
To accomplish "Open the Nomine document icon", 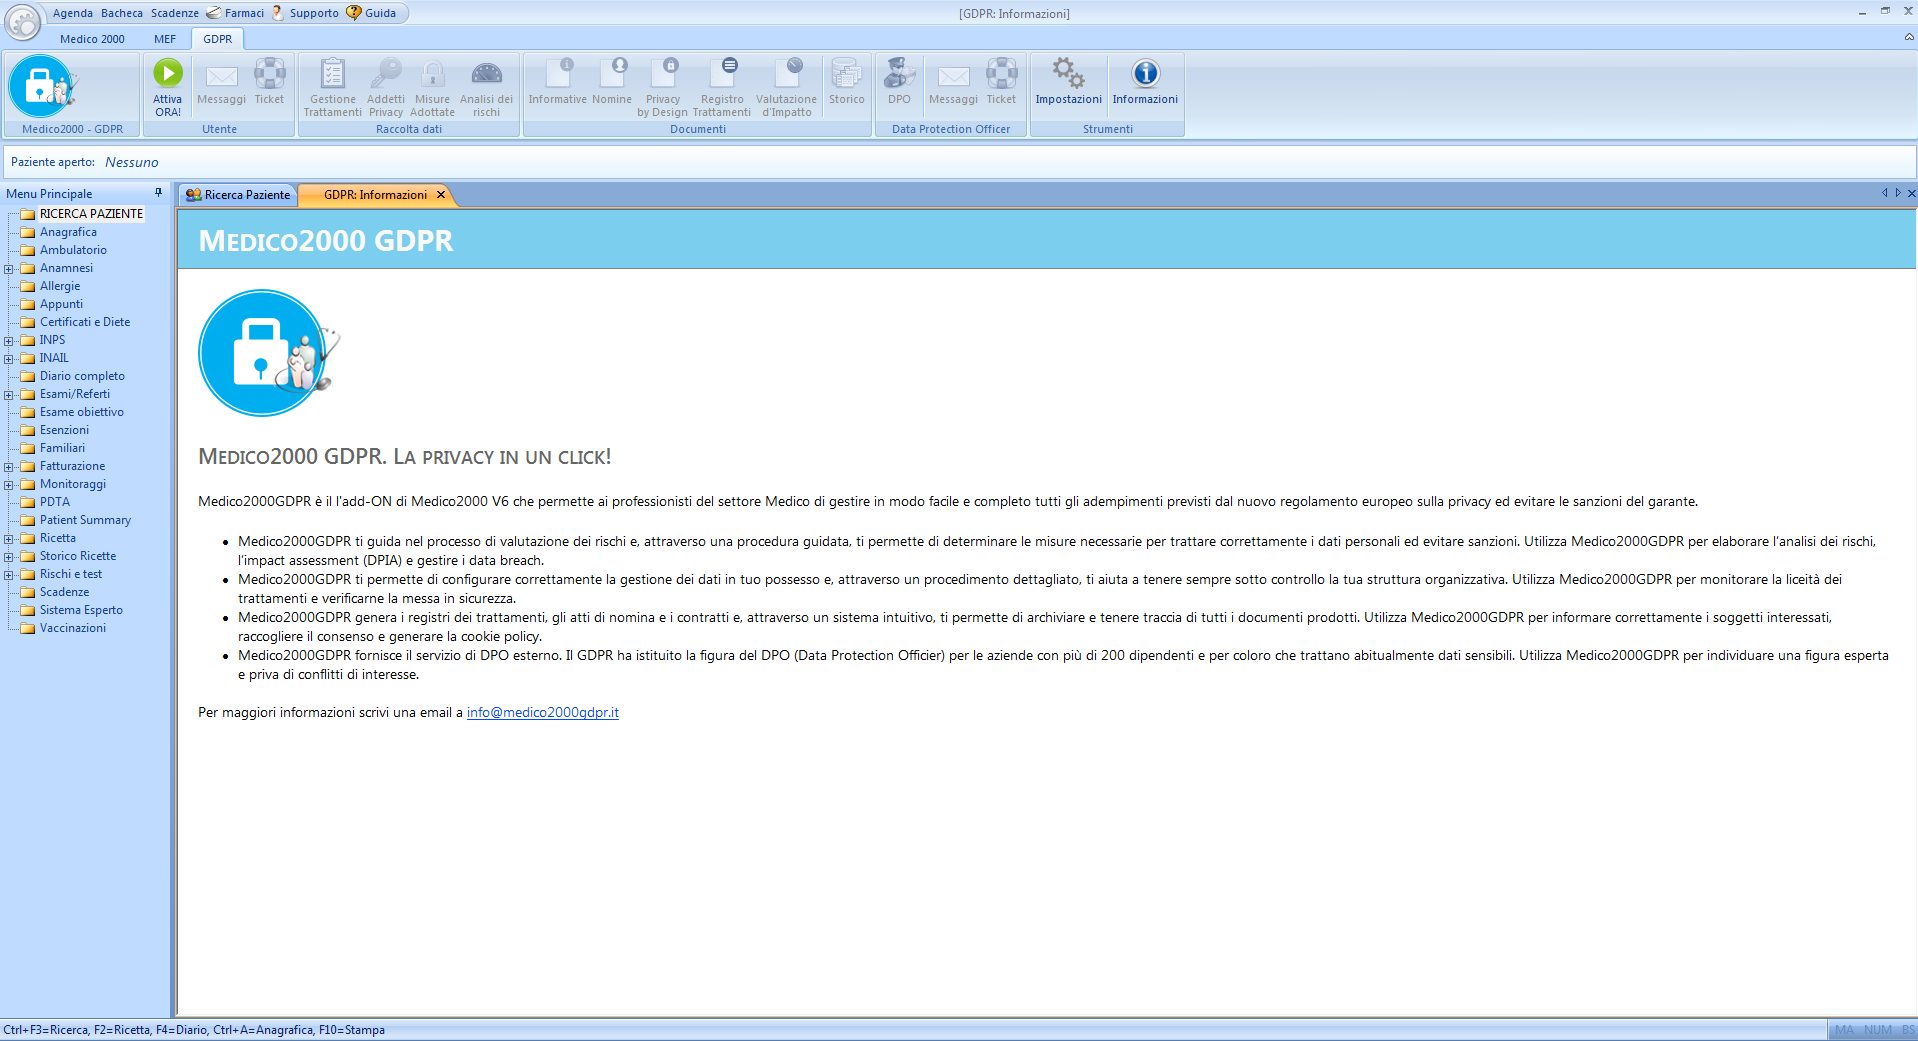I will [612, 73].
